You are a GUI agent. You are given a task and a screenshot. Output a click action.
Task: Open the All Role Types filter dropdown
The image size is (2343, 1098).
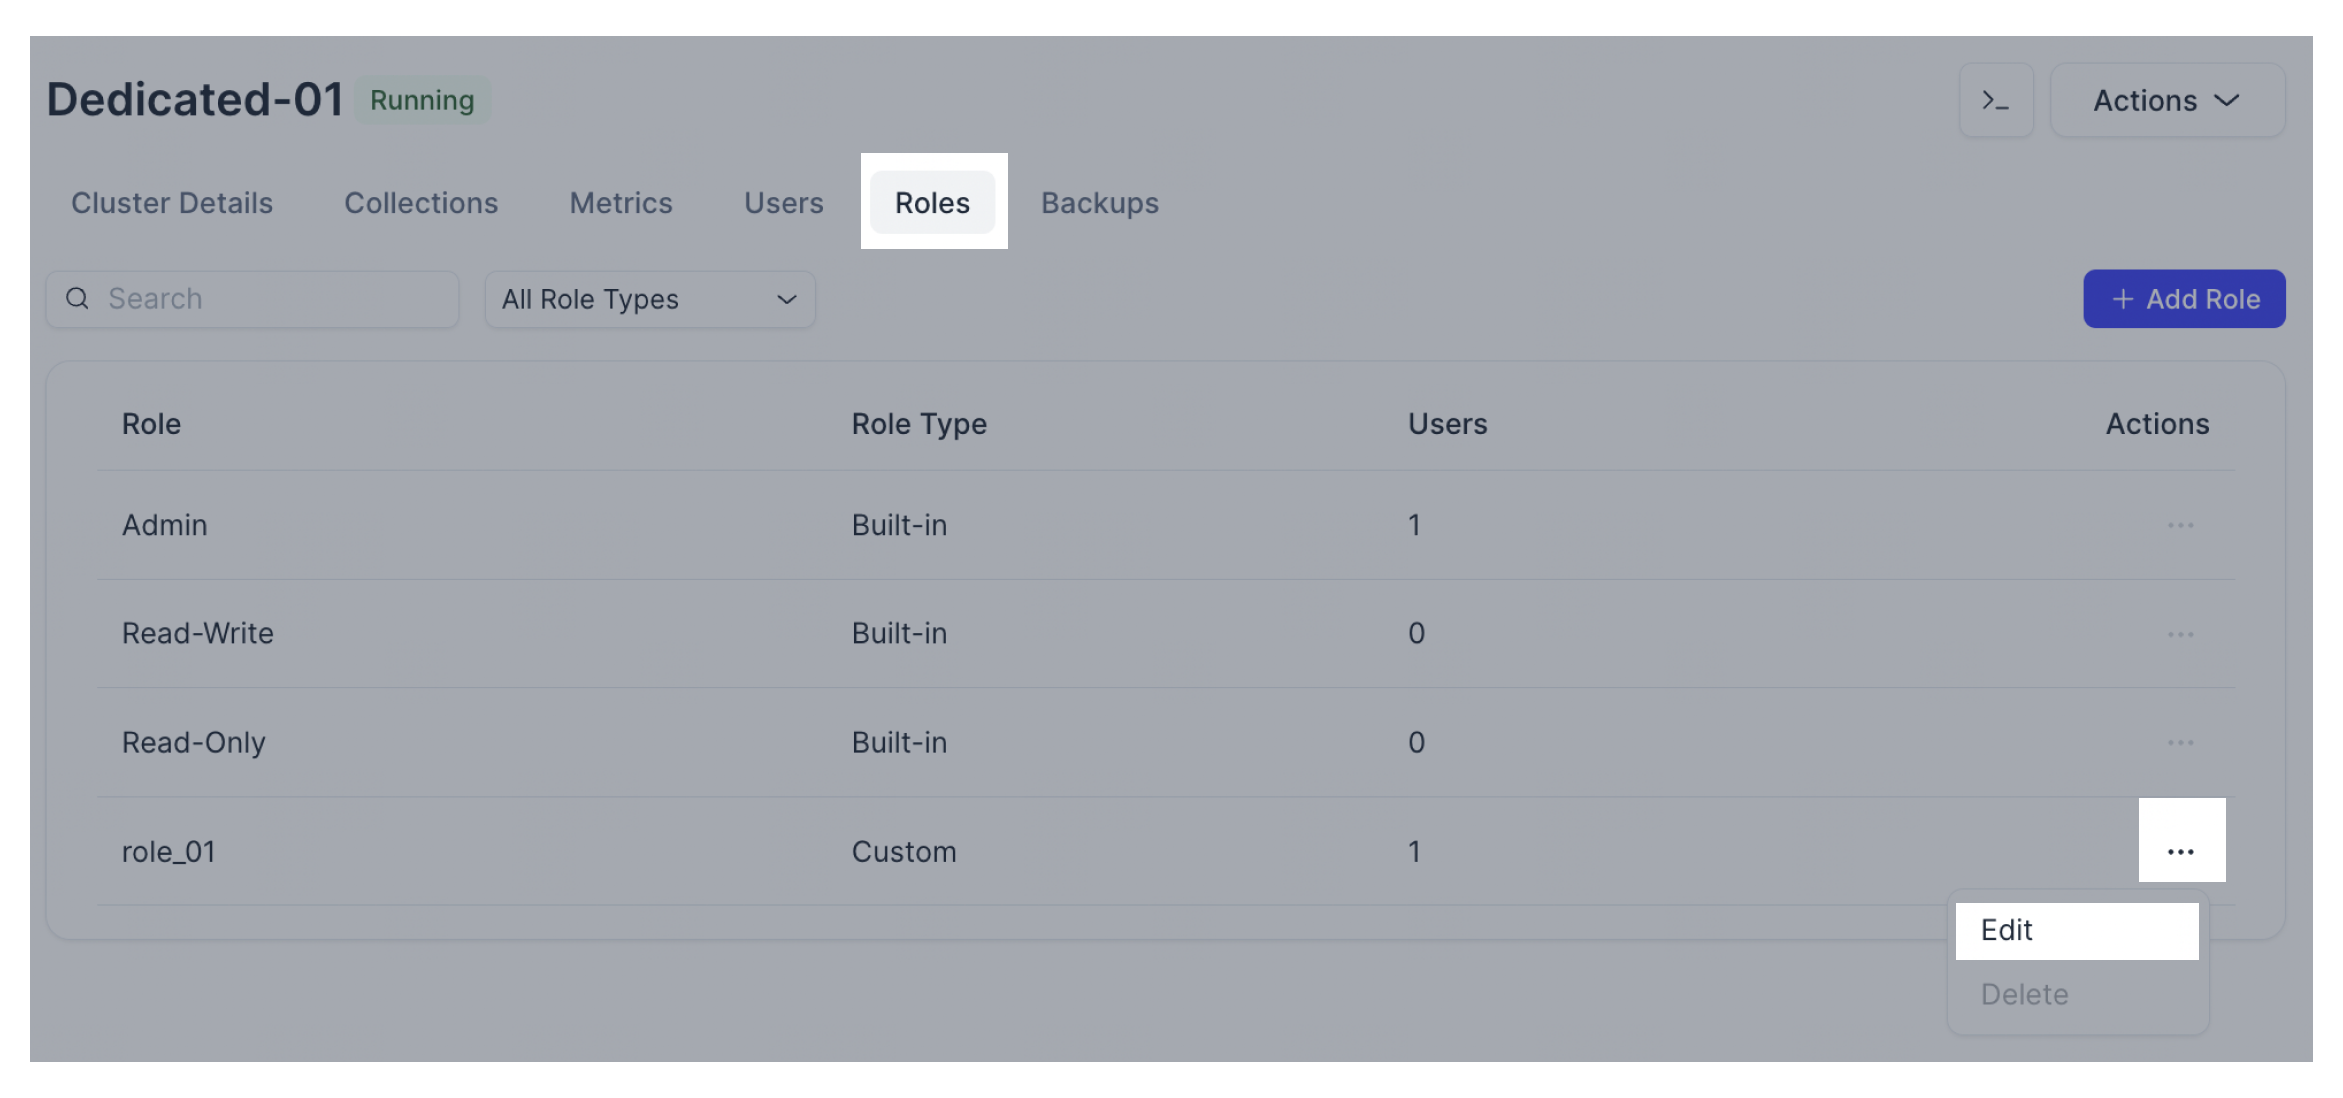pos(649,298)
